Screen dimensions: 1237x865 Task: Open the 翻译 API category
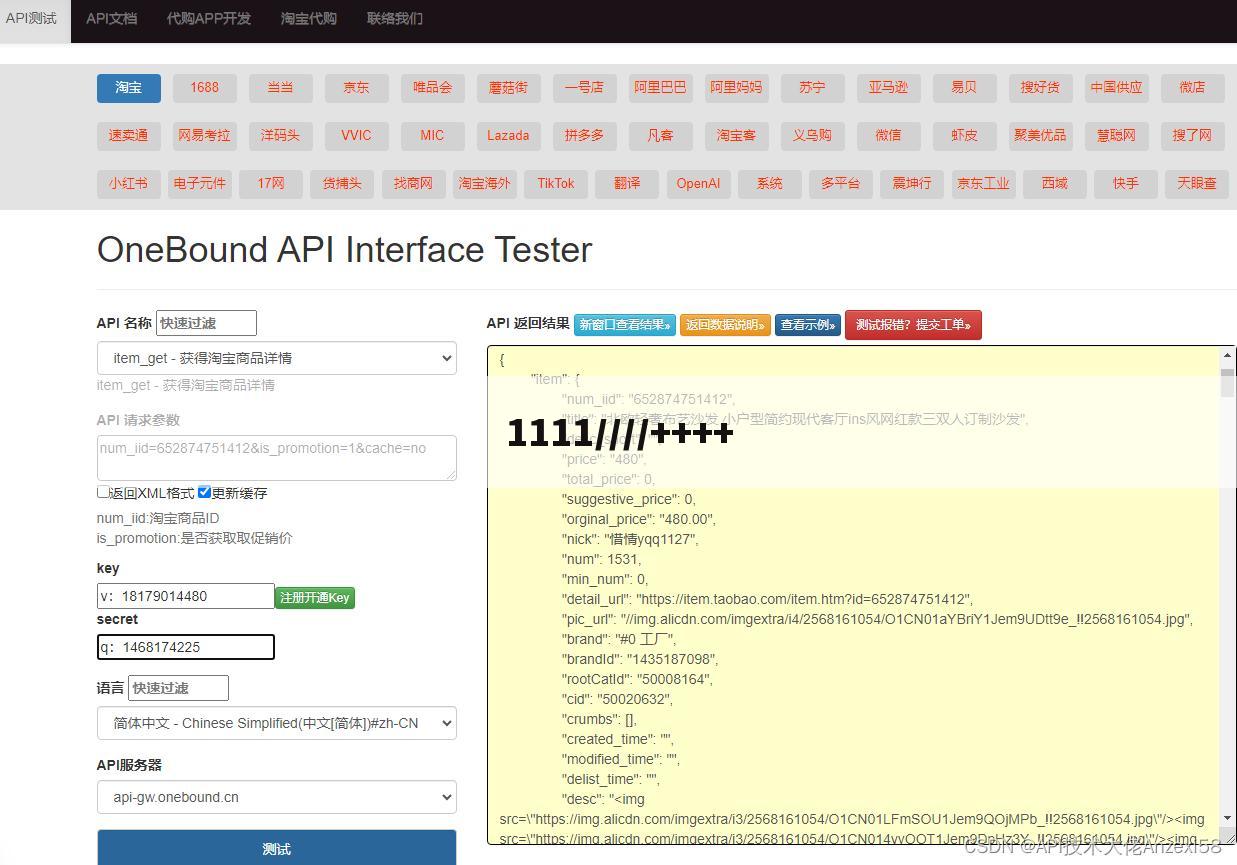tap(627, 183)
